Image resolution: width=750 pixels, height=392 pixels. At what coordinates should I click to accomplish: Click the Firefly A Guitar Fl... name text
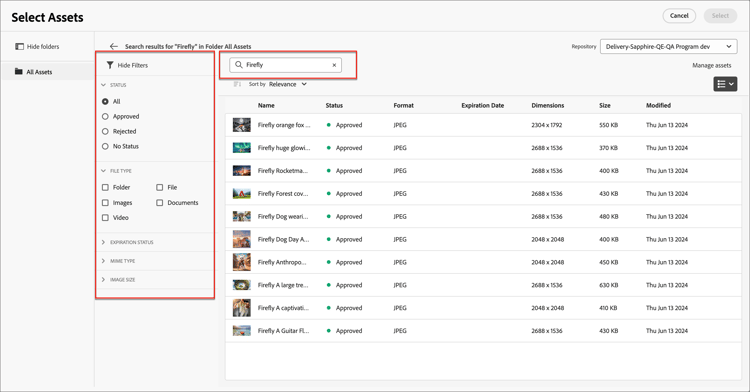pyautogui.click(x=284, y=331)
